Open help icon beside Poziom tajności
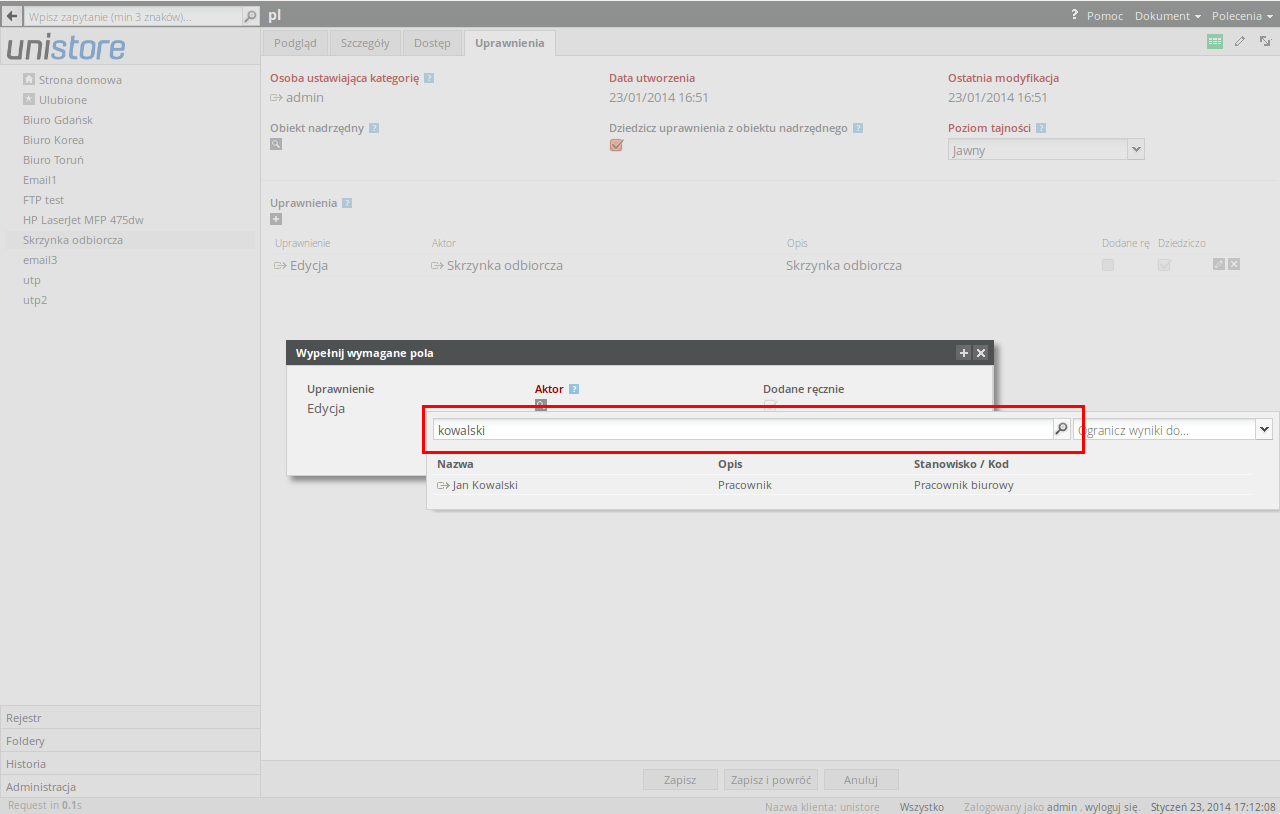This screenshot has height=814, width=1280. point(1041,128)
